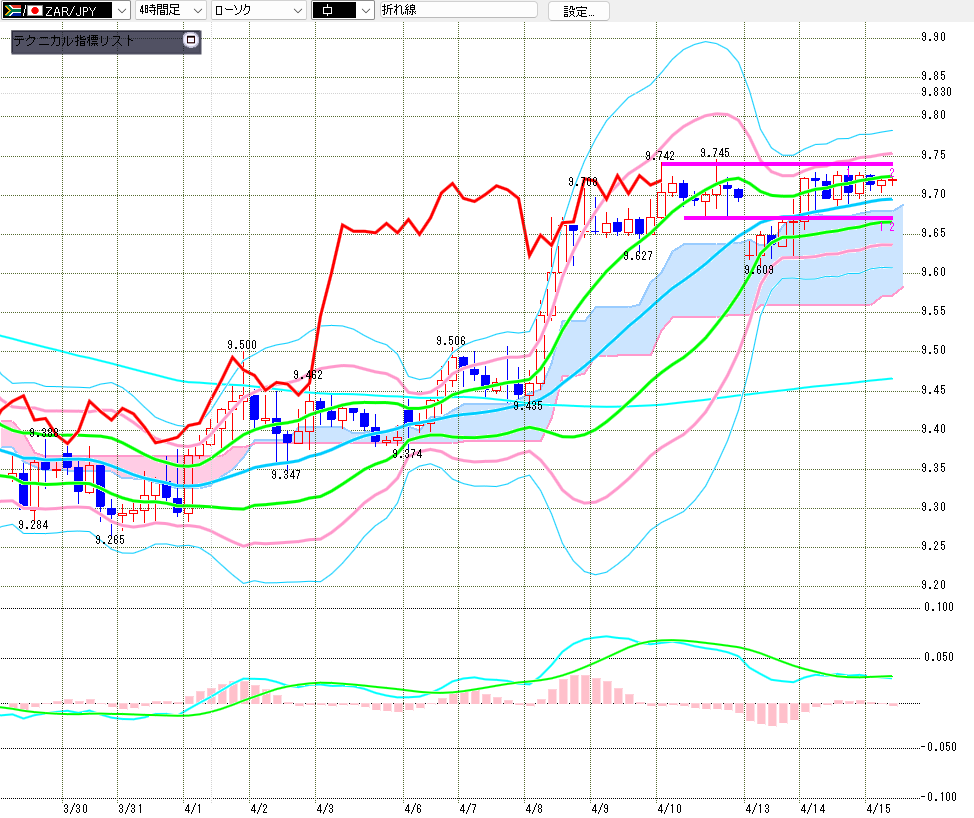The image size is (974, 818).
Task: Click the 9.745 high price label
Action: click(x=714, y=153)
